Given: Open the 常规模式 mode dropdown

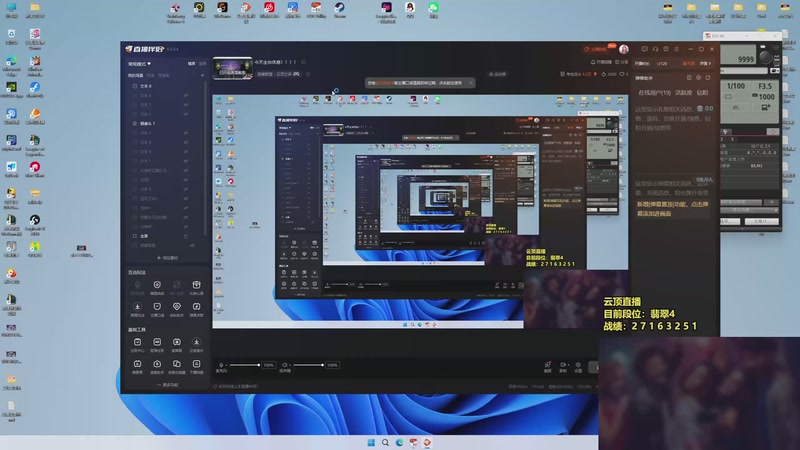Looking at the screenshot, I should point(139,64).
